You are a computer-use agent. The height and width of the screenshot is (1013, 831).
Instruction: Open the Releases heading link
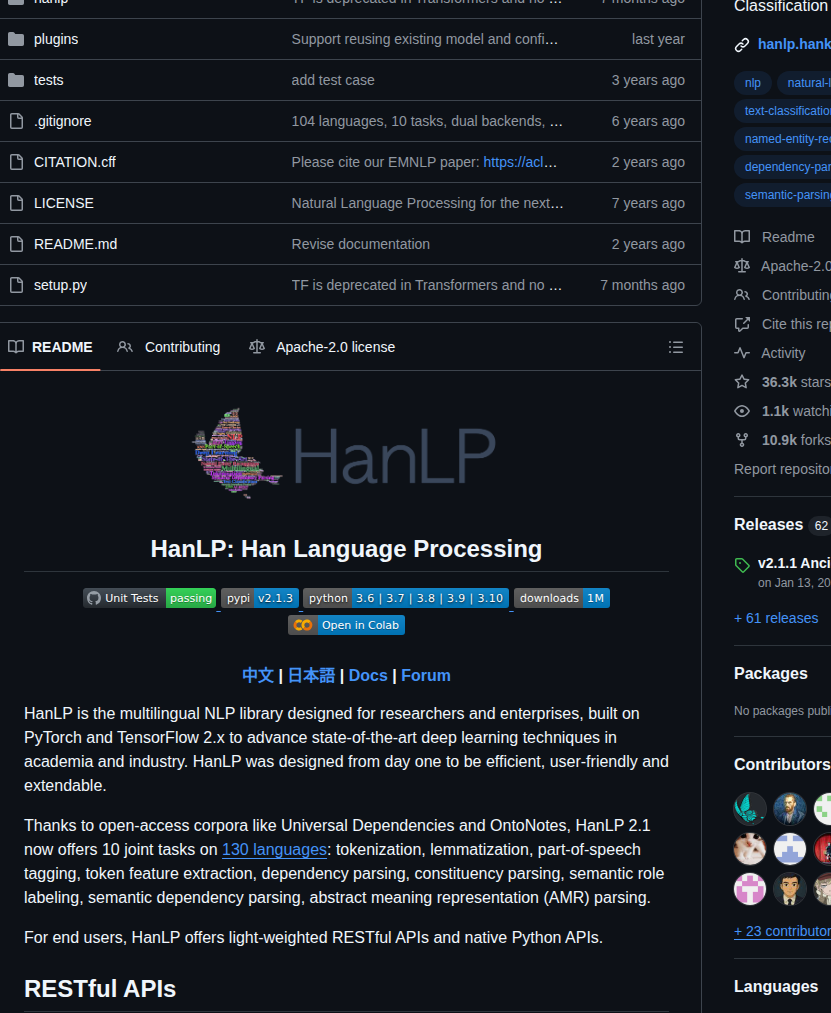(x=768, y=525)
